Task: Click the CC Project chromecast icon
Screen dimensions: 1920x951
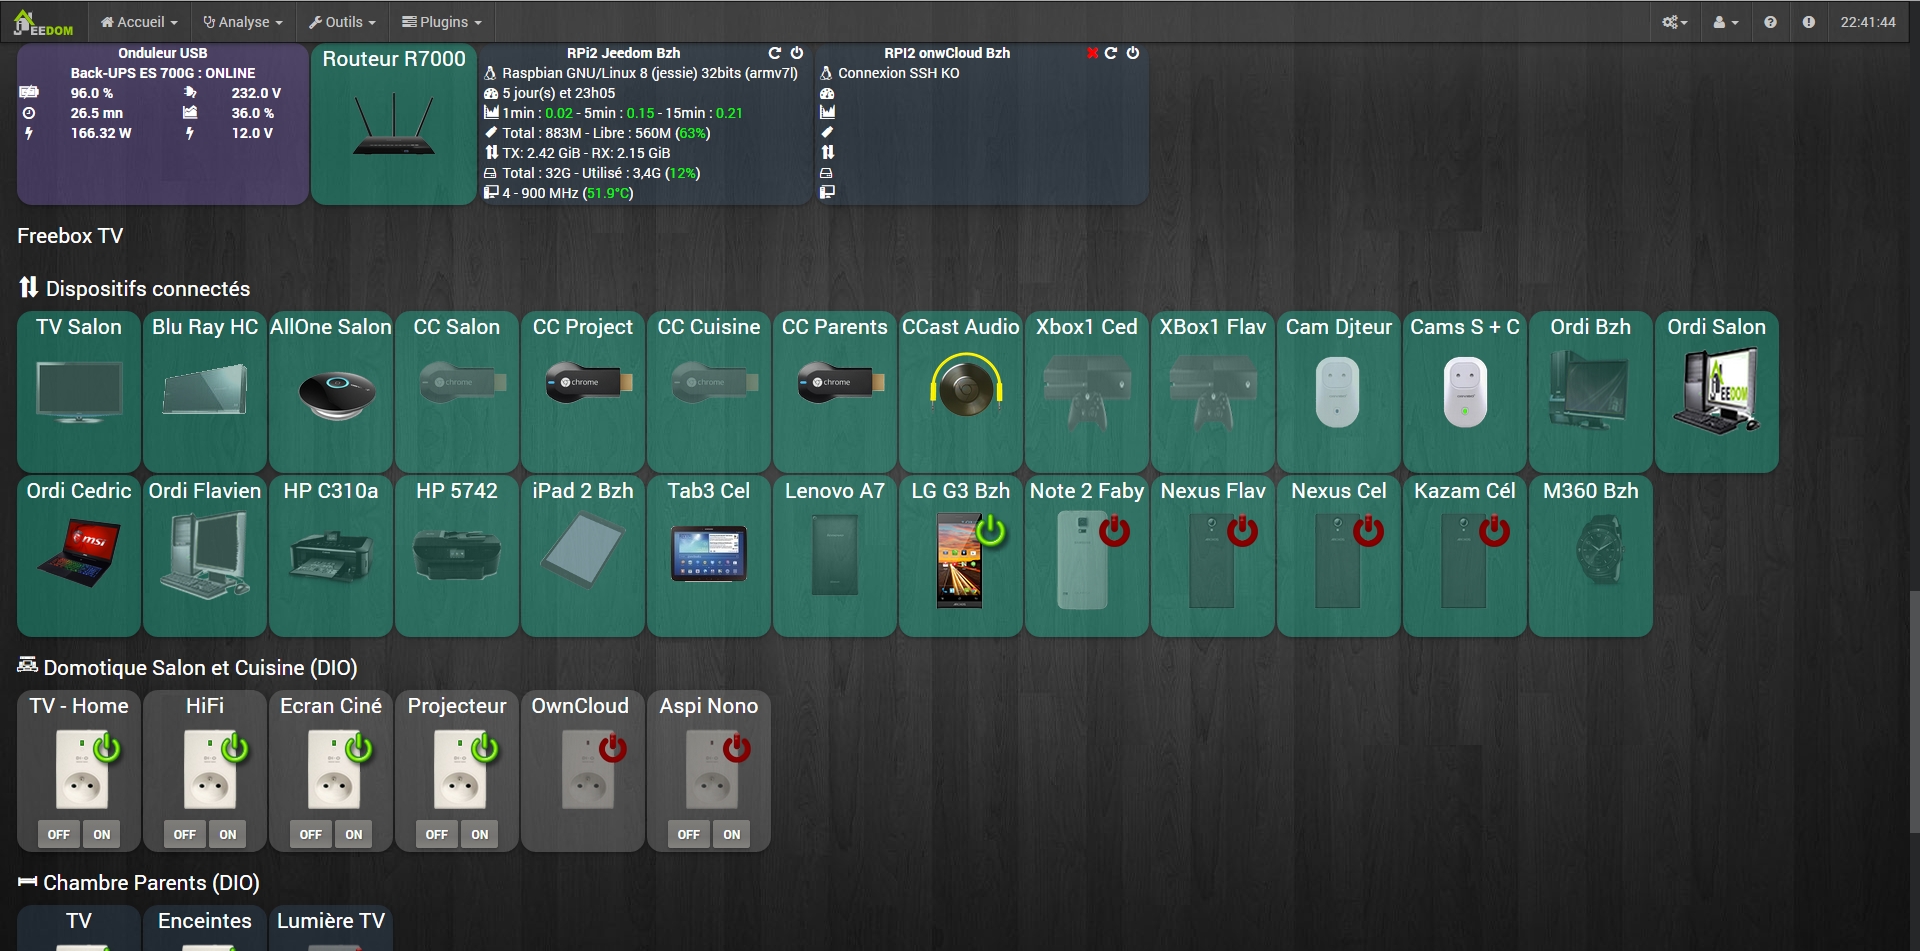Action: coord(589,383)
